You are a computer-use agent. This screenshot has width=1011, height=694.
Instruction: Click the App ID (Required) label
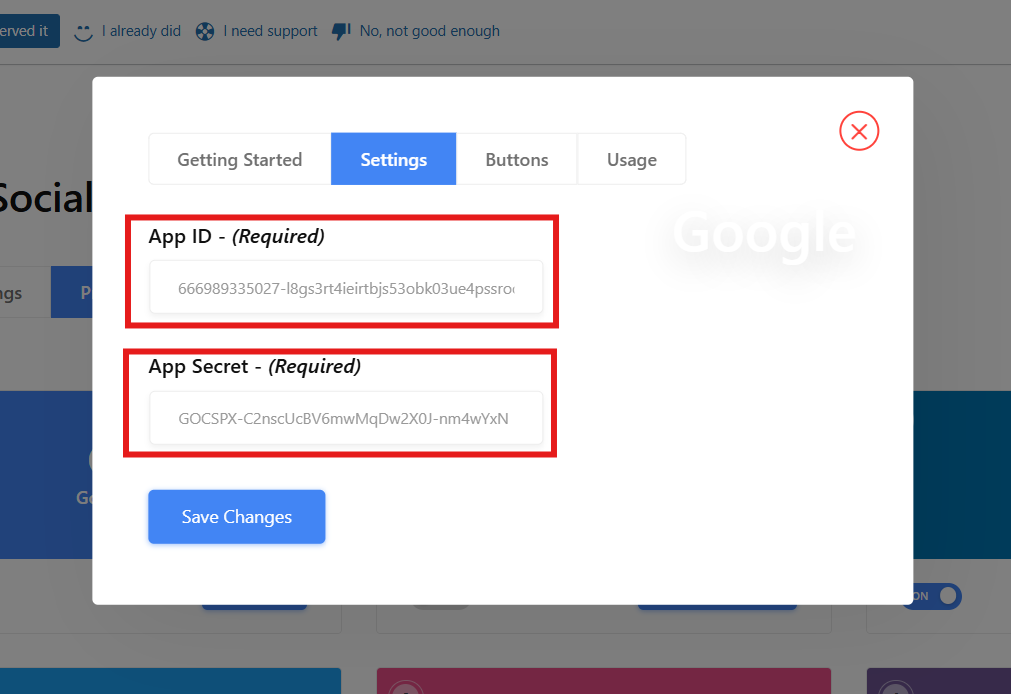click(237, 237)
